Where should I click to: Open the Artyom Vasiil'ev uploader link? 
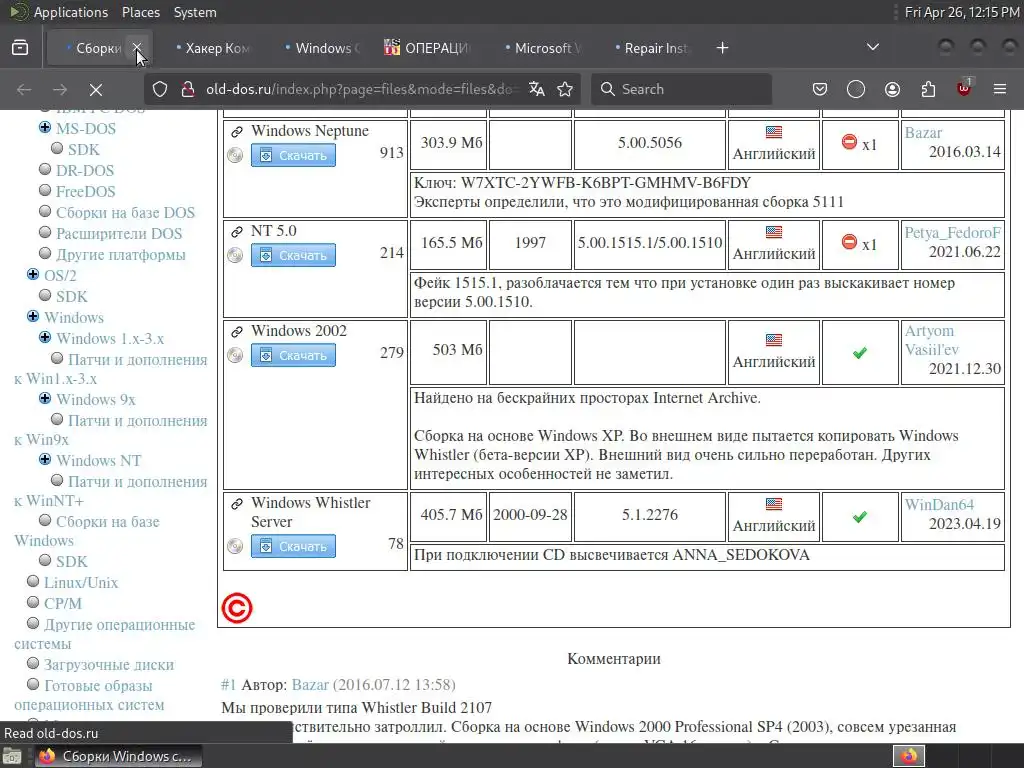tap(932, 340)
